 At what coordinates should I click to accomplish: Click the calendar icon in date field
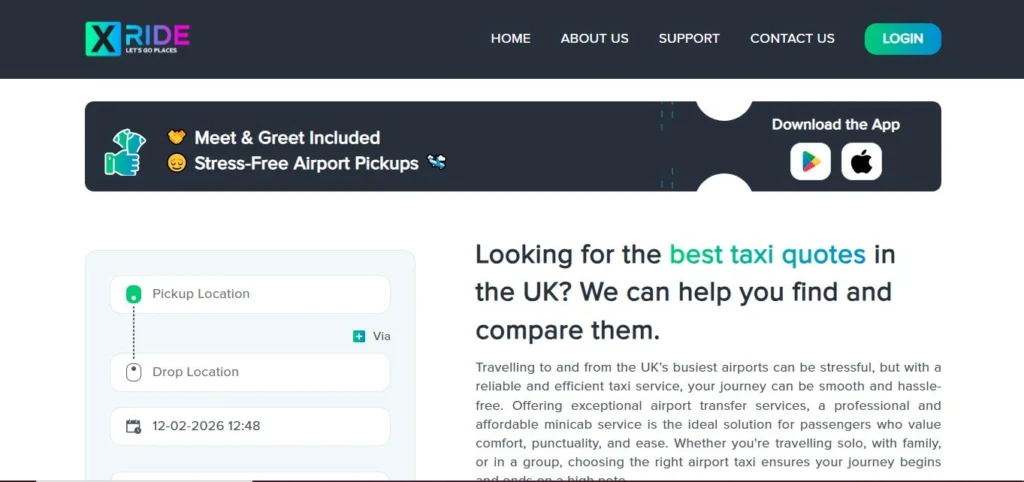[x=133, y=426]
